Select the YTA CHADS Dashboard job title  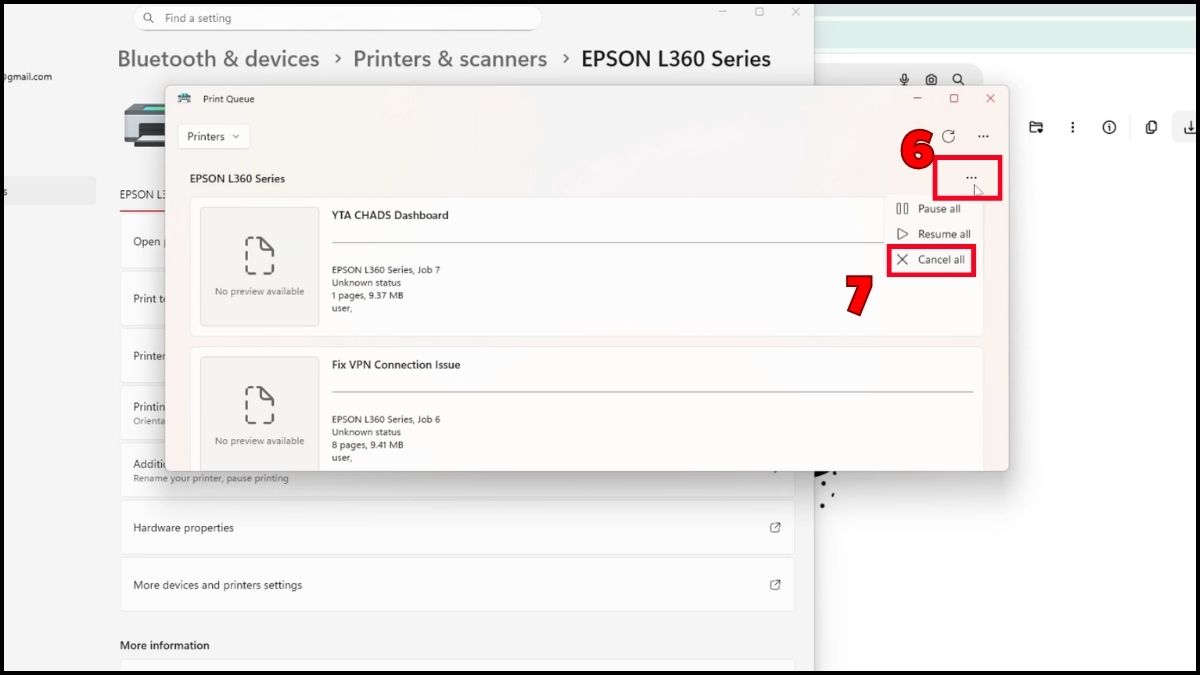click(x=390, y=215)
